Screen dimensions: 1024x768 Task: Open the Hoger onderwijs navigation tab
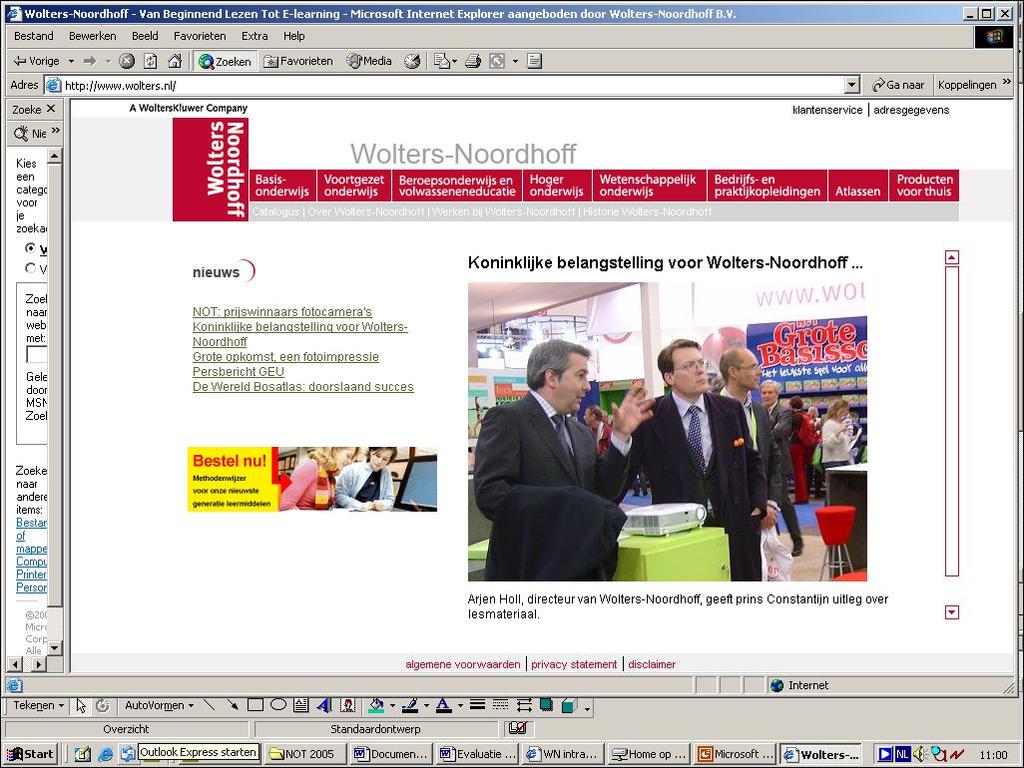[557, 185]
